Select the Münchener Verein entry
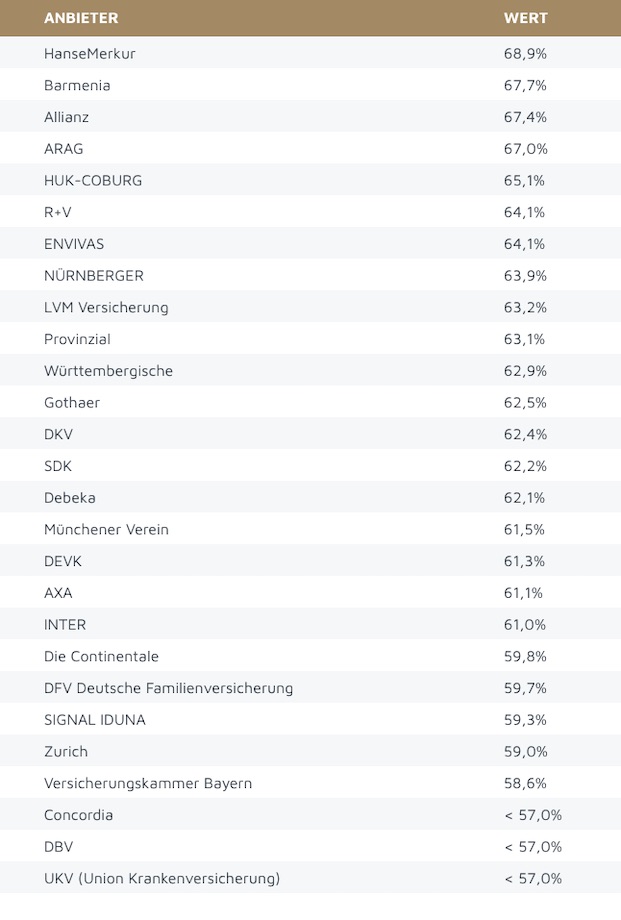This screenshot has width=621, height=920. point(106,530)
